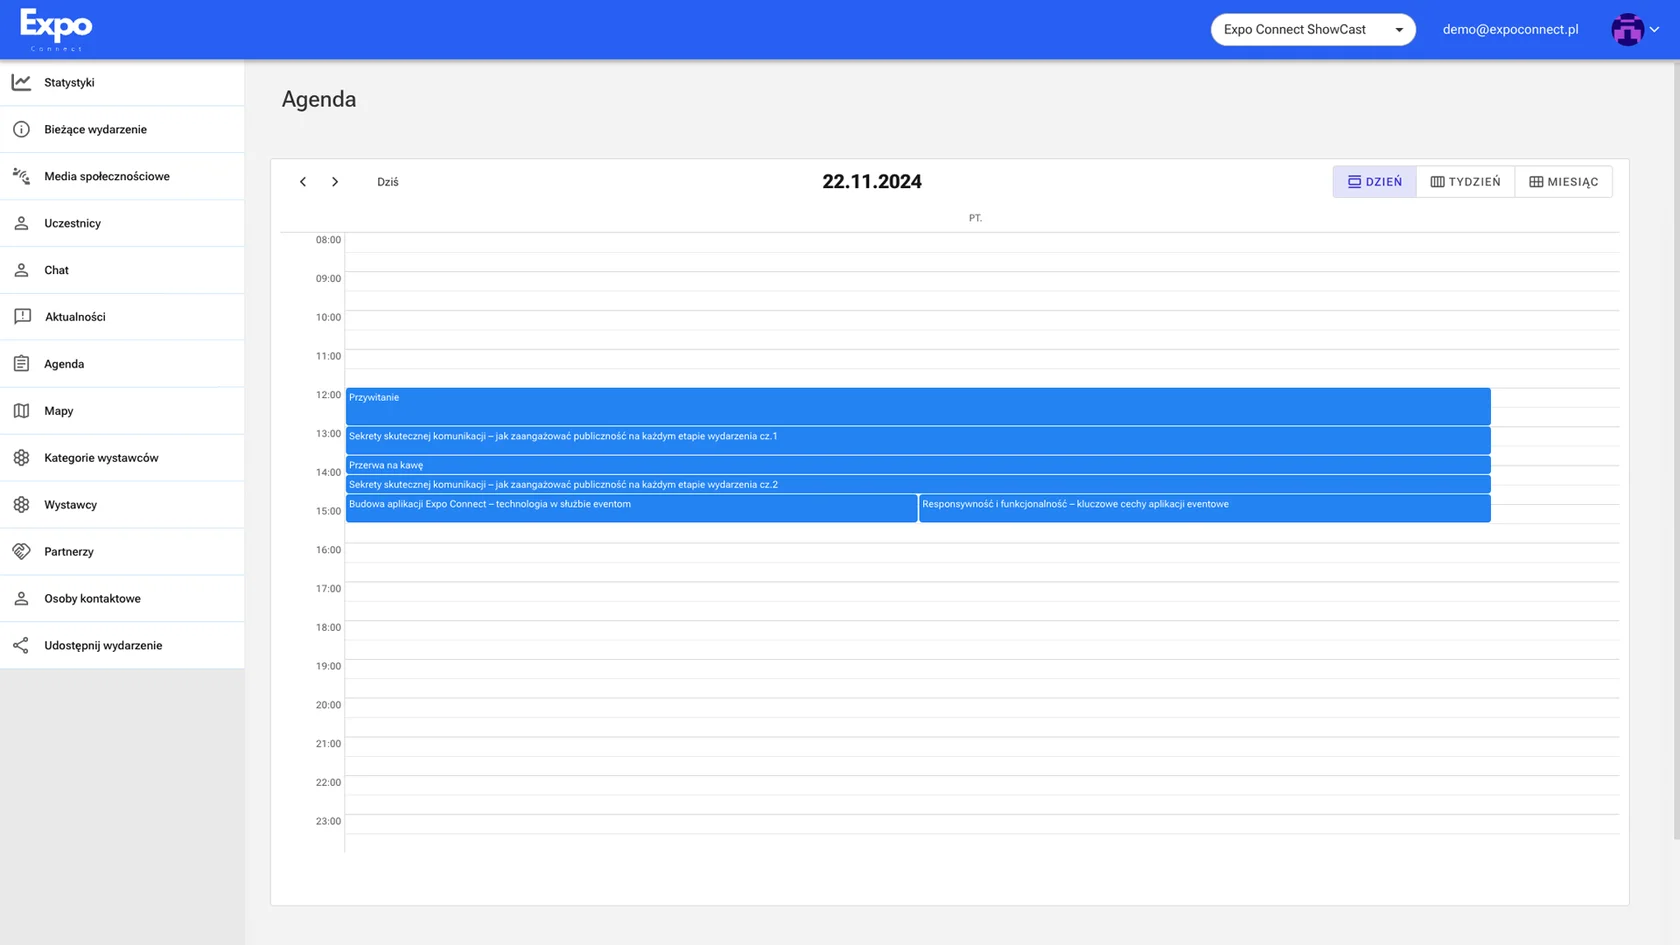Click the 16:00 time label
This screenshot has height=945, width=1680.
tap(328, 550)
